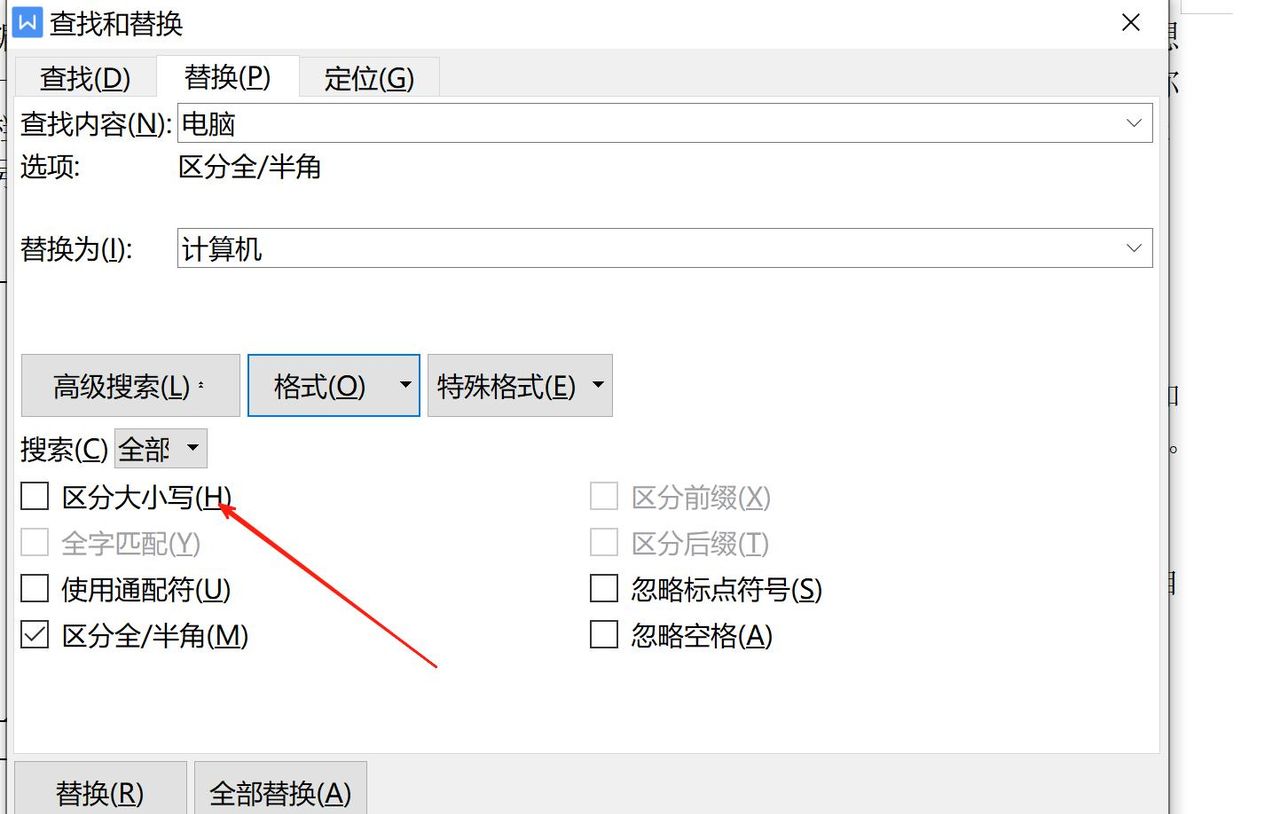This screenshot has width=1280, height=814.
Task: Open the 查找内容 history dropdown
Action: point(1133,122)
